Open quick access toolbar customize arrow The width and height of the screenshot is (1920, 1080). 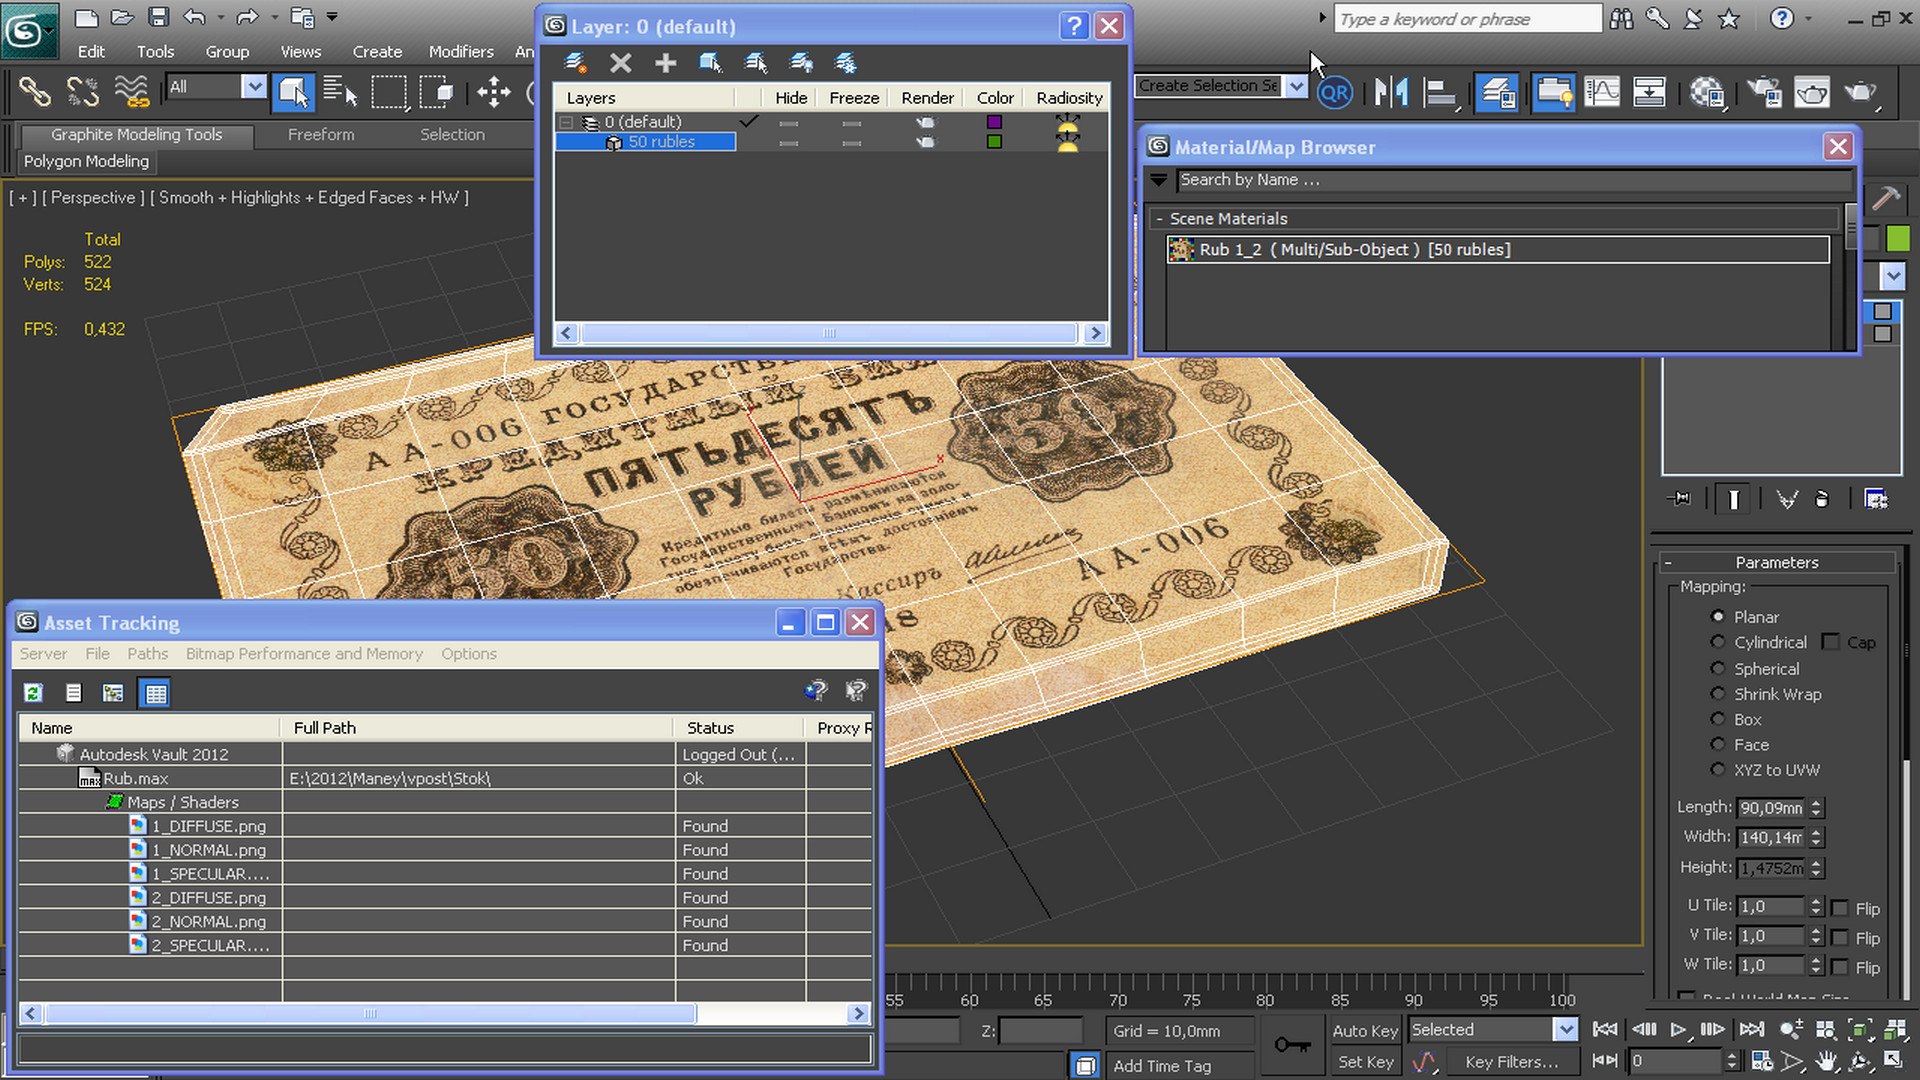tap(332, 17)
